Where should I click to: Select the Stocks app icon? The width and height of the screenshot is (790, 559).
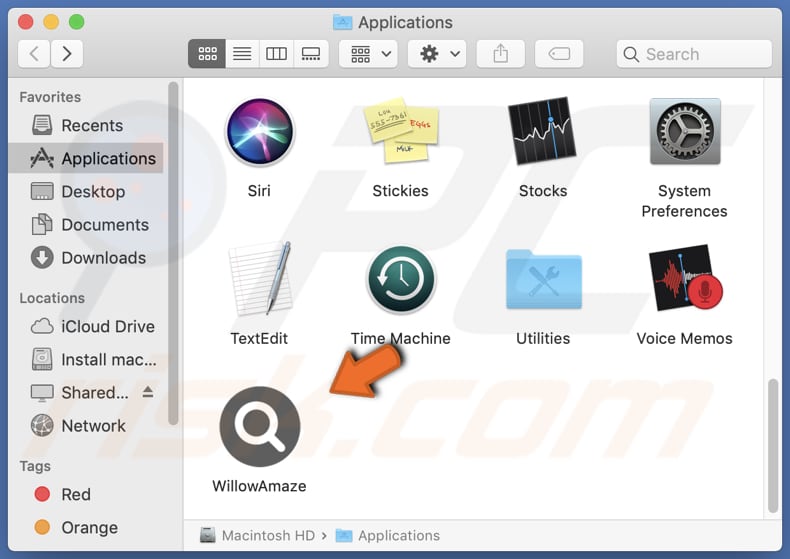[542, 131]
